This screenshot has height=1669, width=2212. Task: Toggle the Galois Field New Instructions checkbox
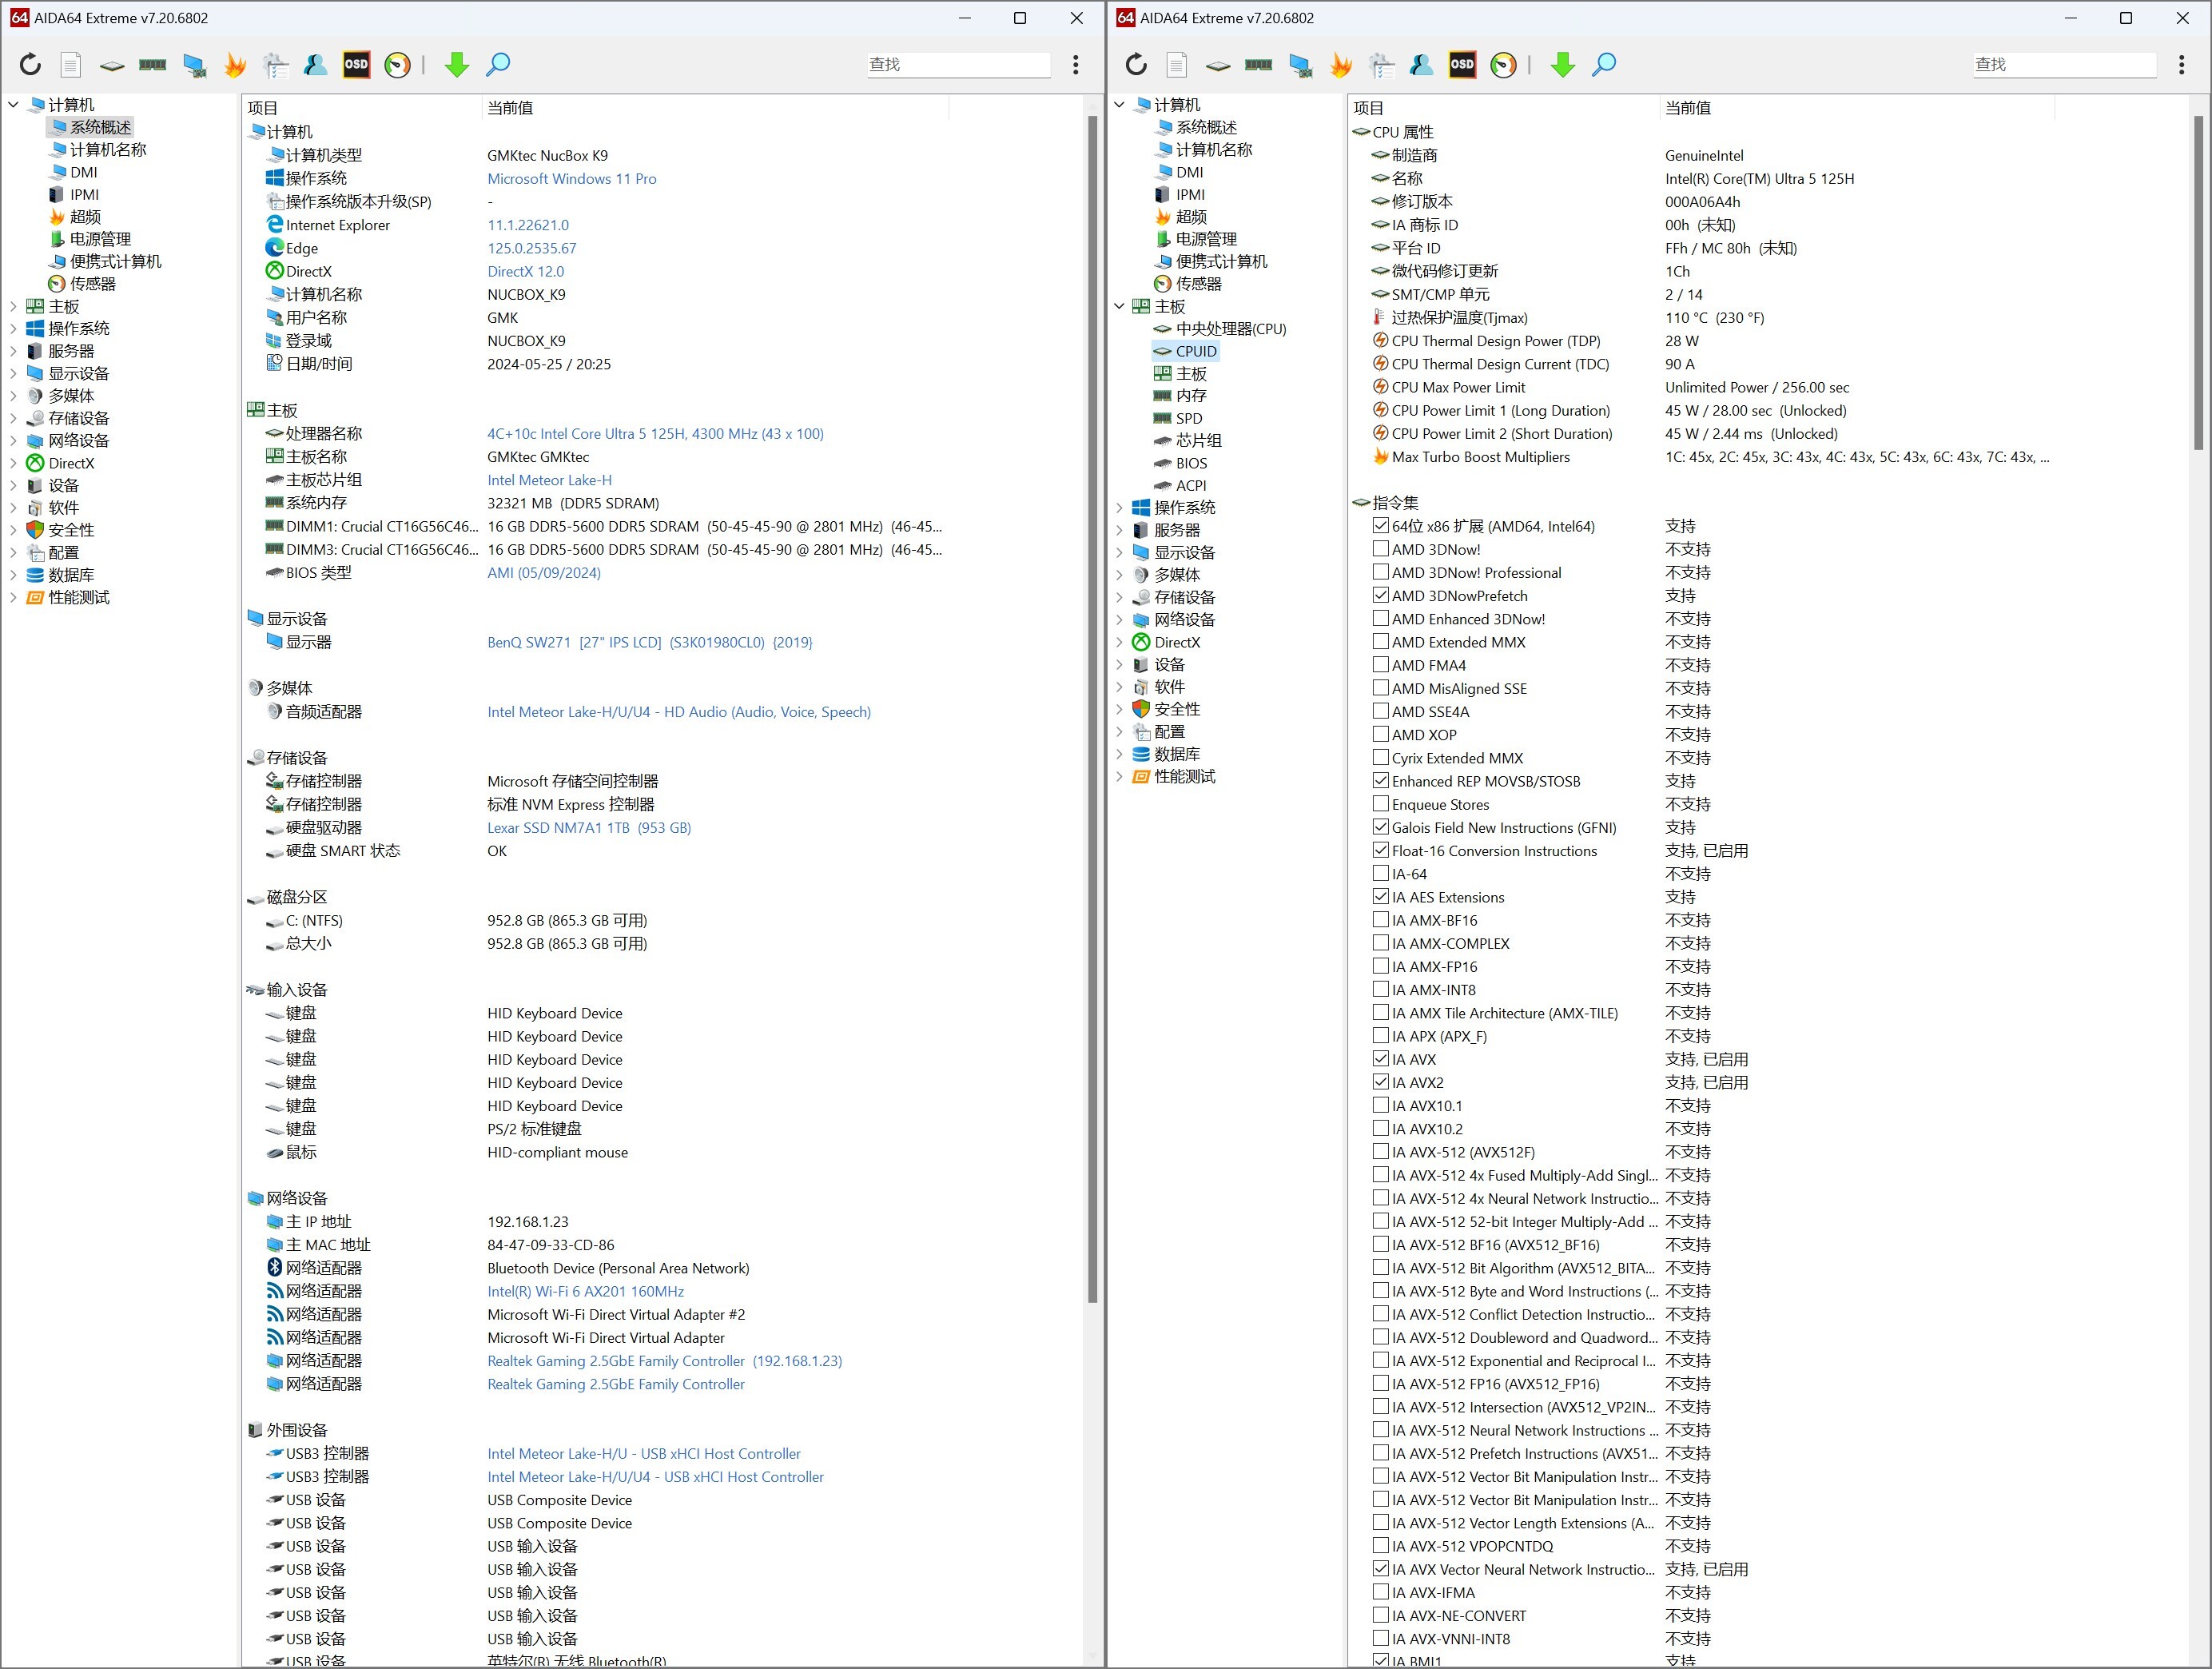[x=1380, y=827]
